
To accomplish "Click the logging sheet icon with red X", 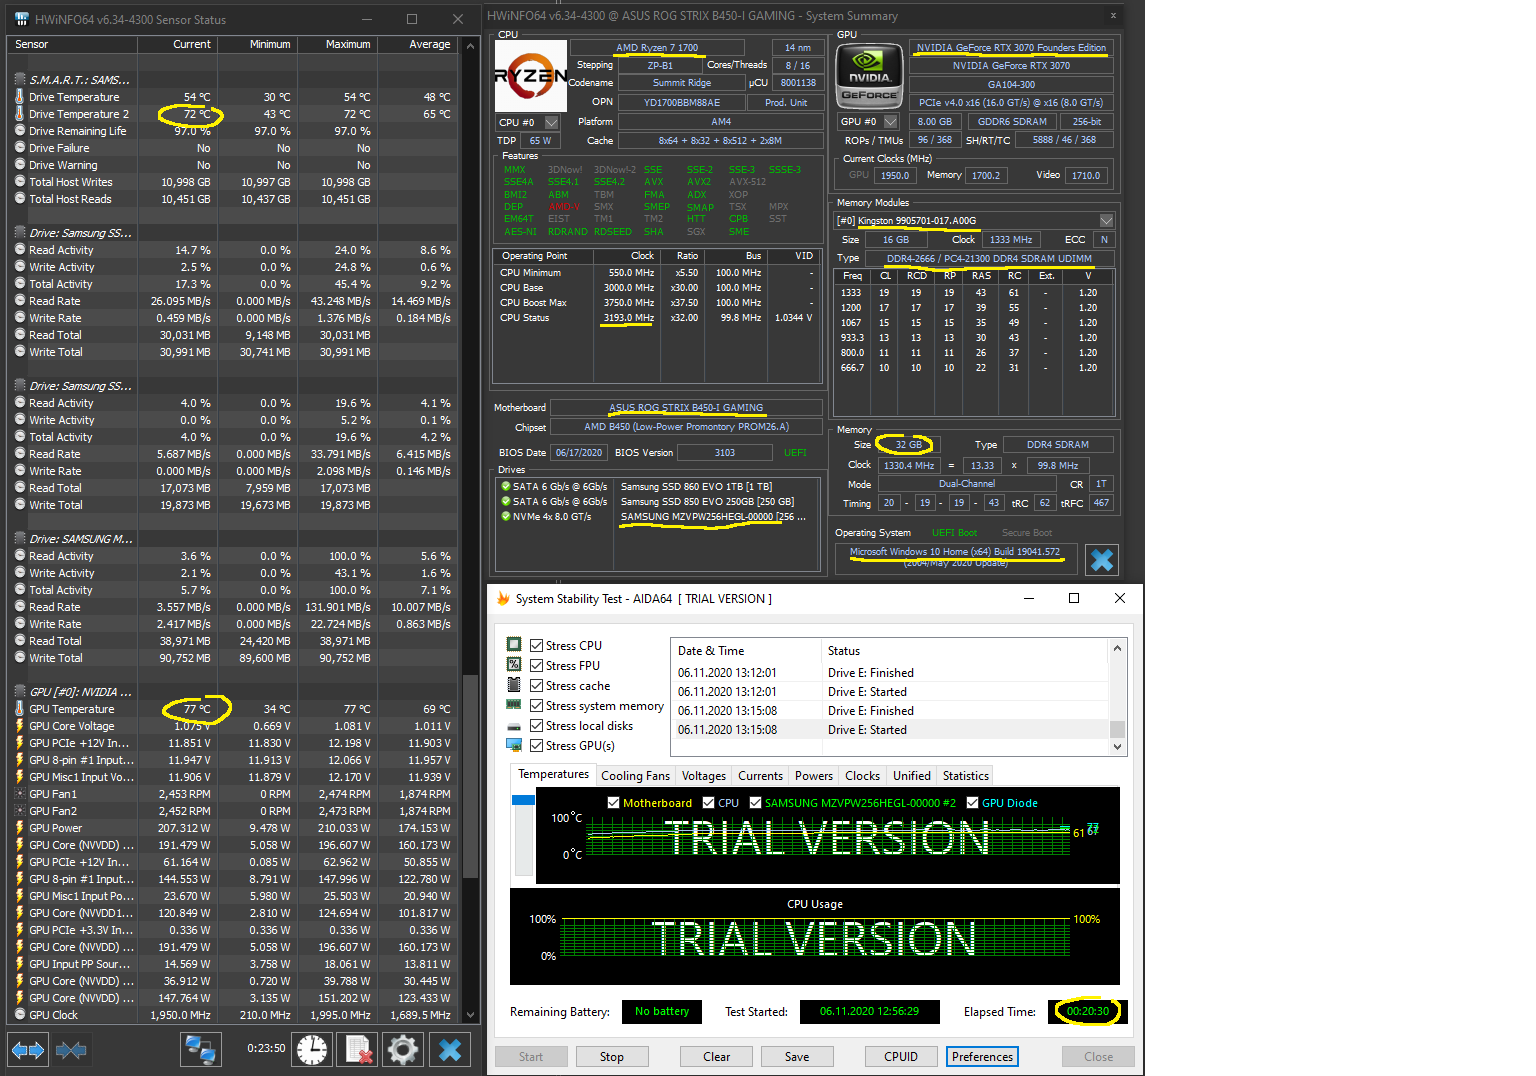I will [x=357, y=1050].
